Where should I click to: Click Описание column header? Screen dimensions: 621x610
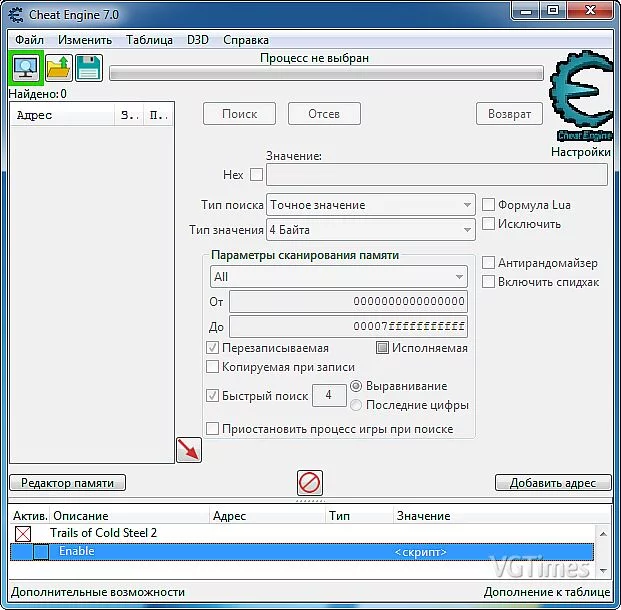pyautogui.click(x=130, y=516)
